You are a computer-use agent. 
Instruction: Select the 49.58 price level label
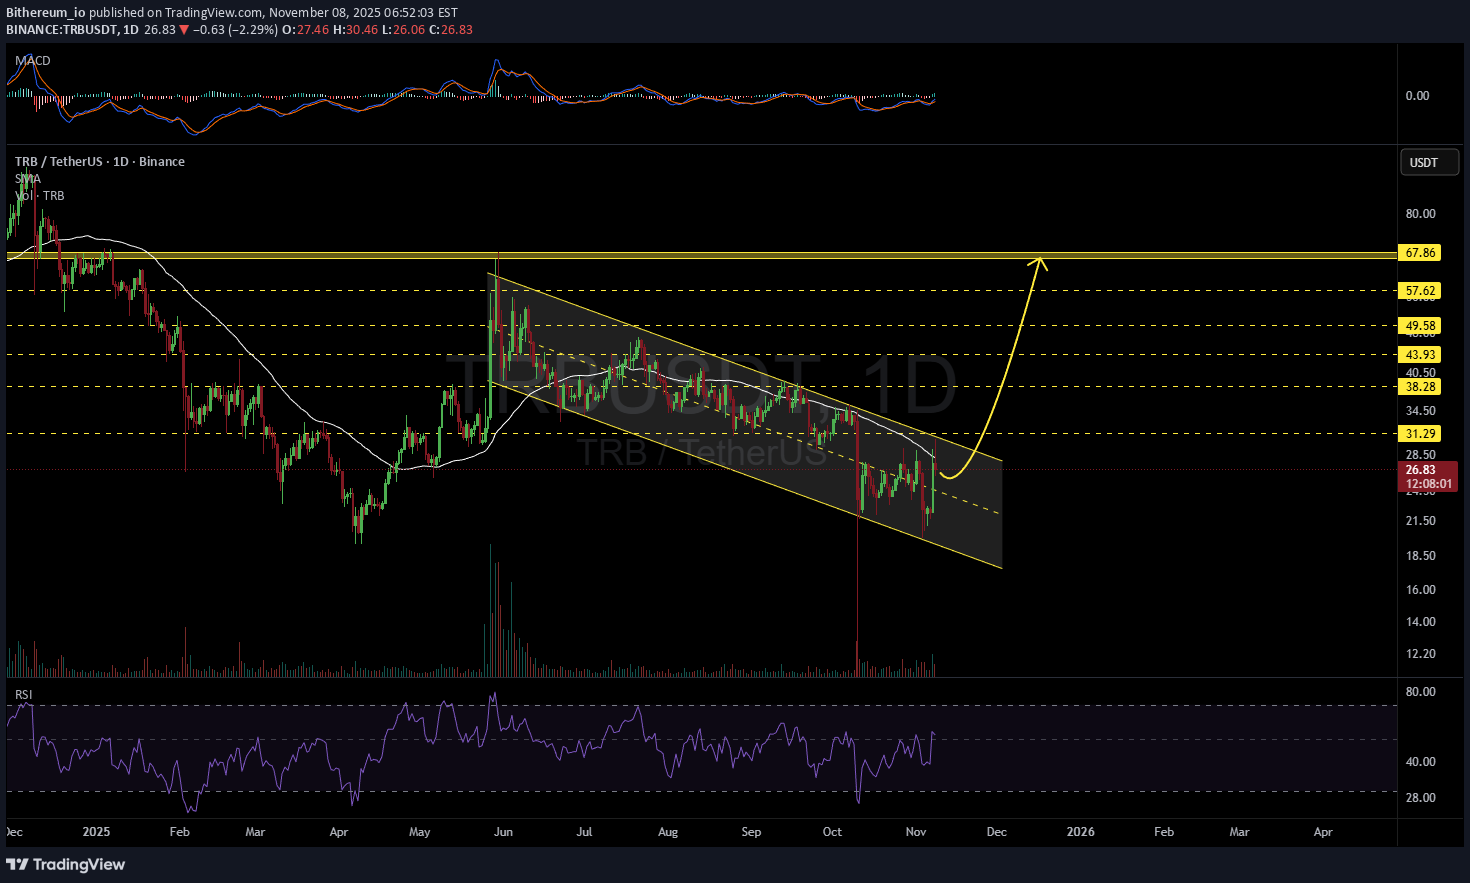coord(1420,326)
